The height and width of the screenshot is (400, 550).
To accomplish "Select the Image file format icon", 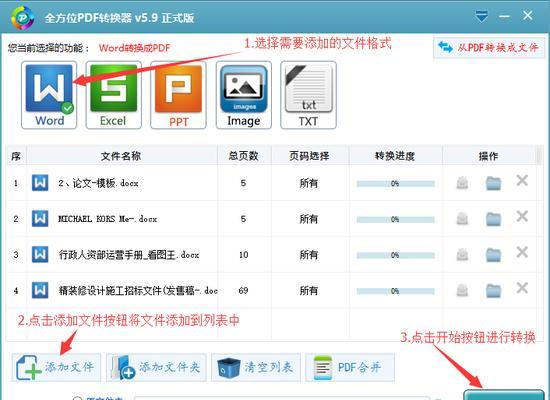I will click(x=244, y=95).
